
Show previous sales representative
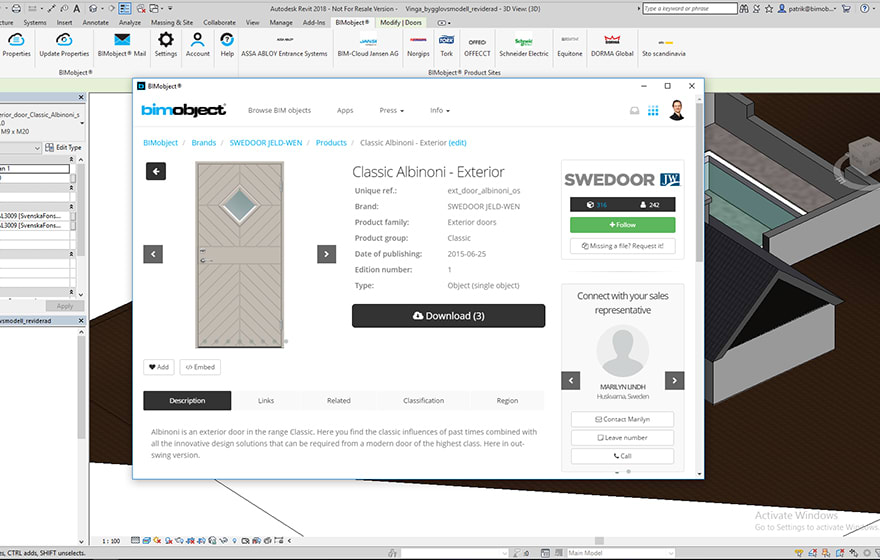[571, 380]
